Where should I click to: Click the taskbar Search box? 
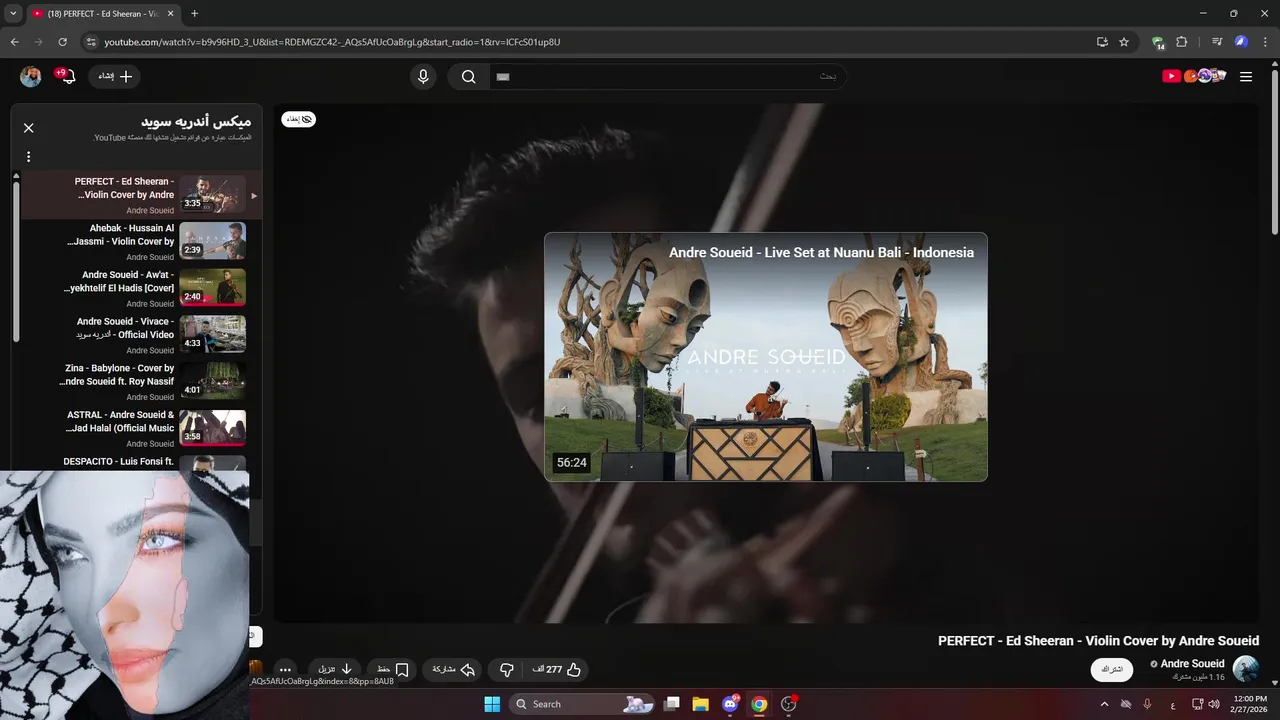point(583,704)
